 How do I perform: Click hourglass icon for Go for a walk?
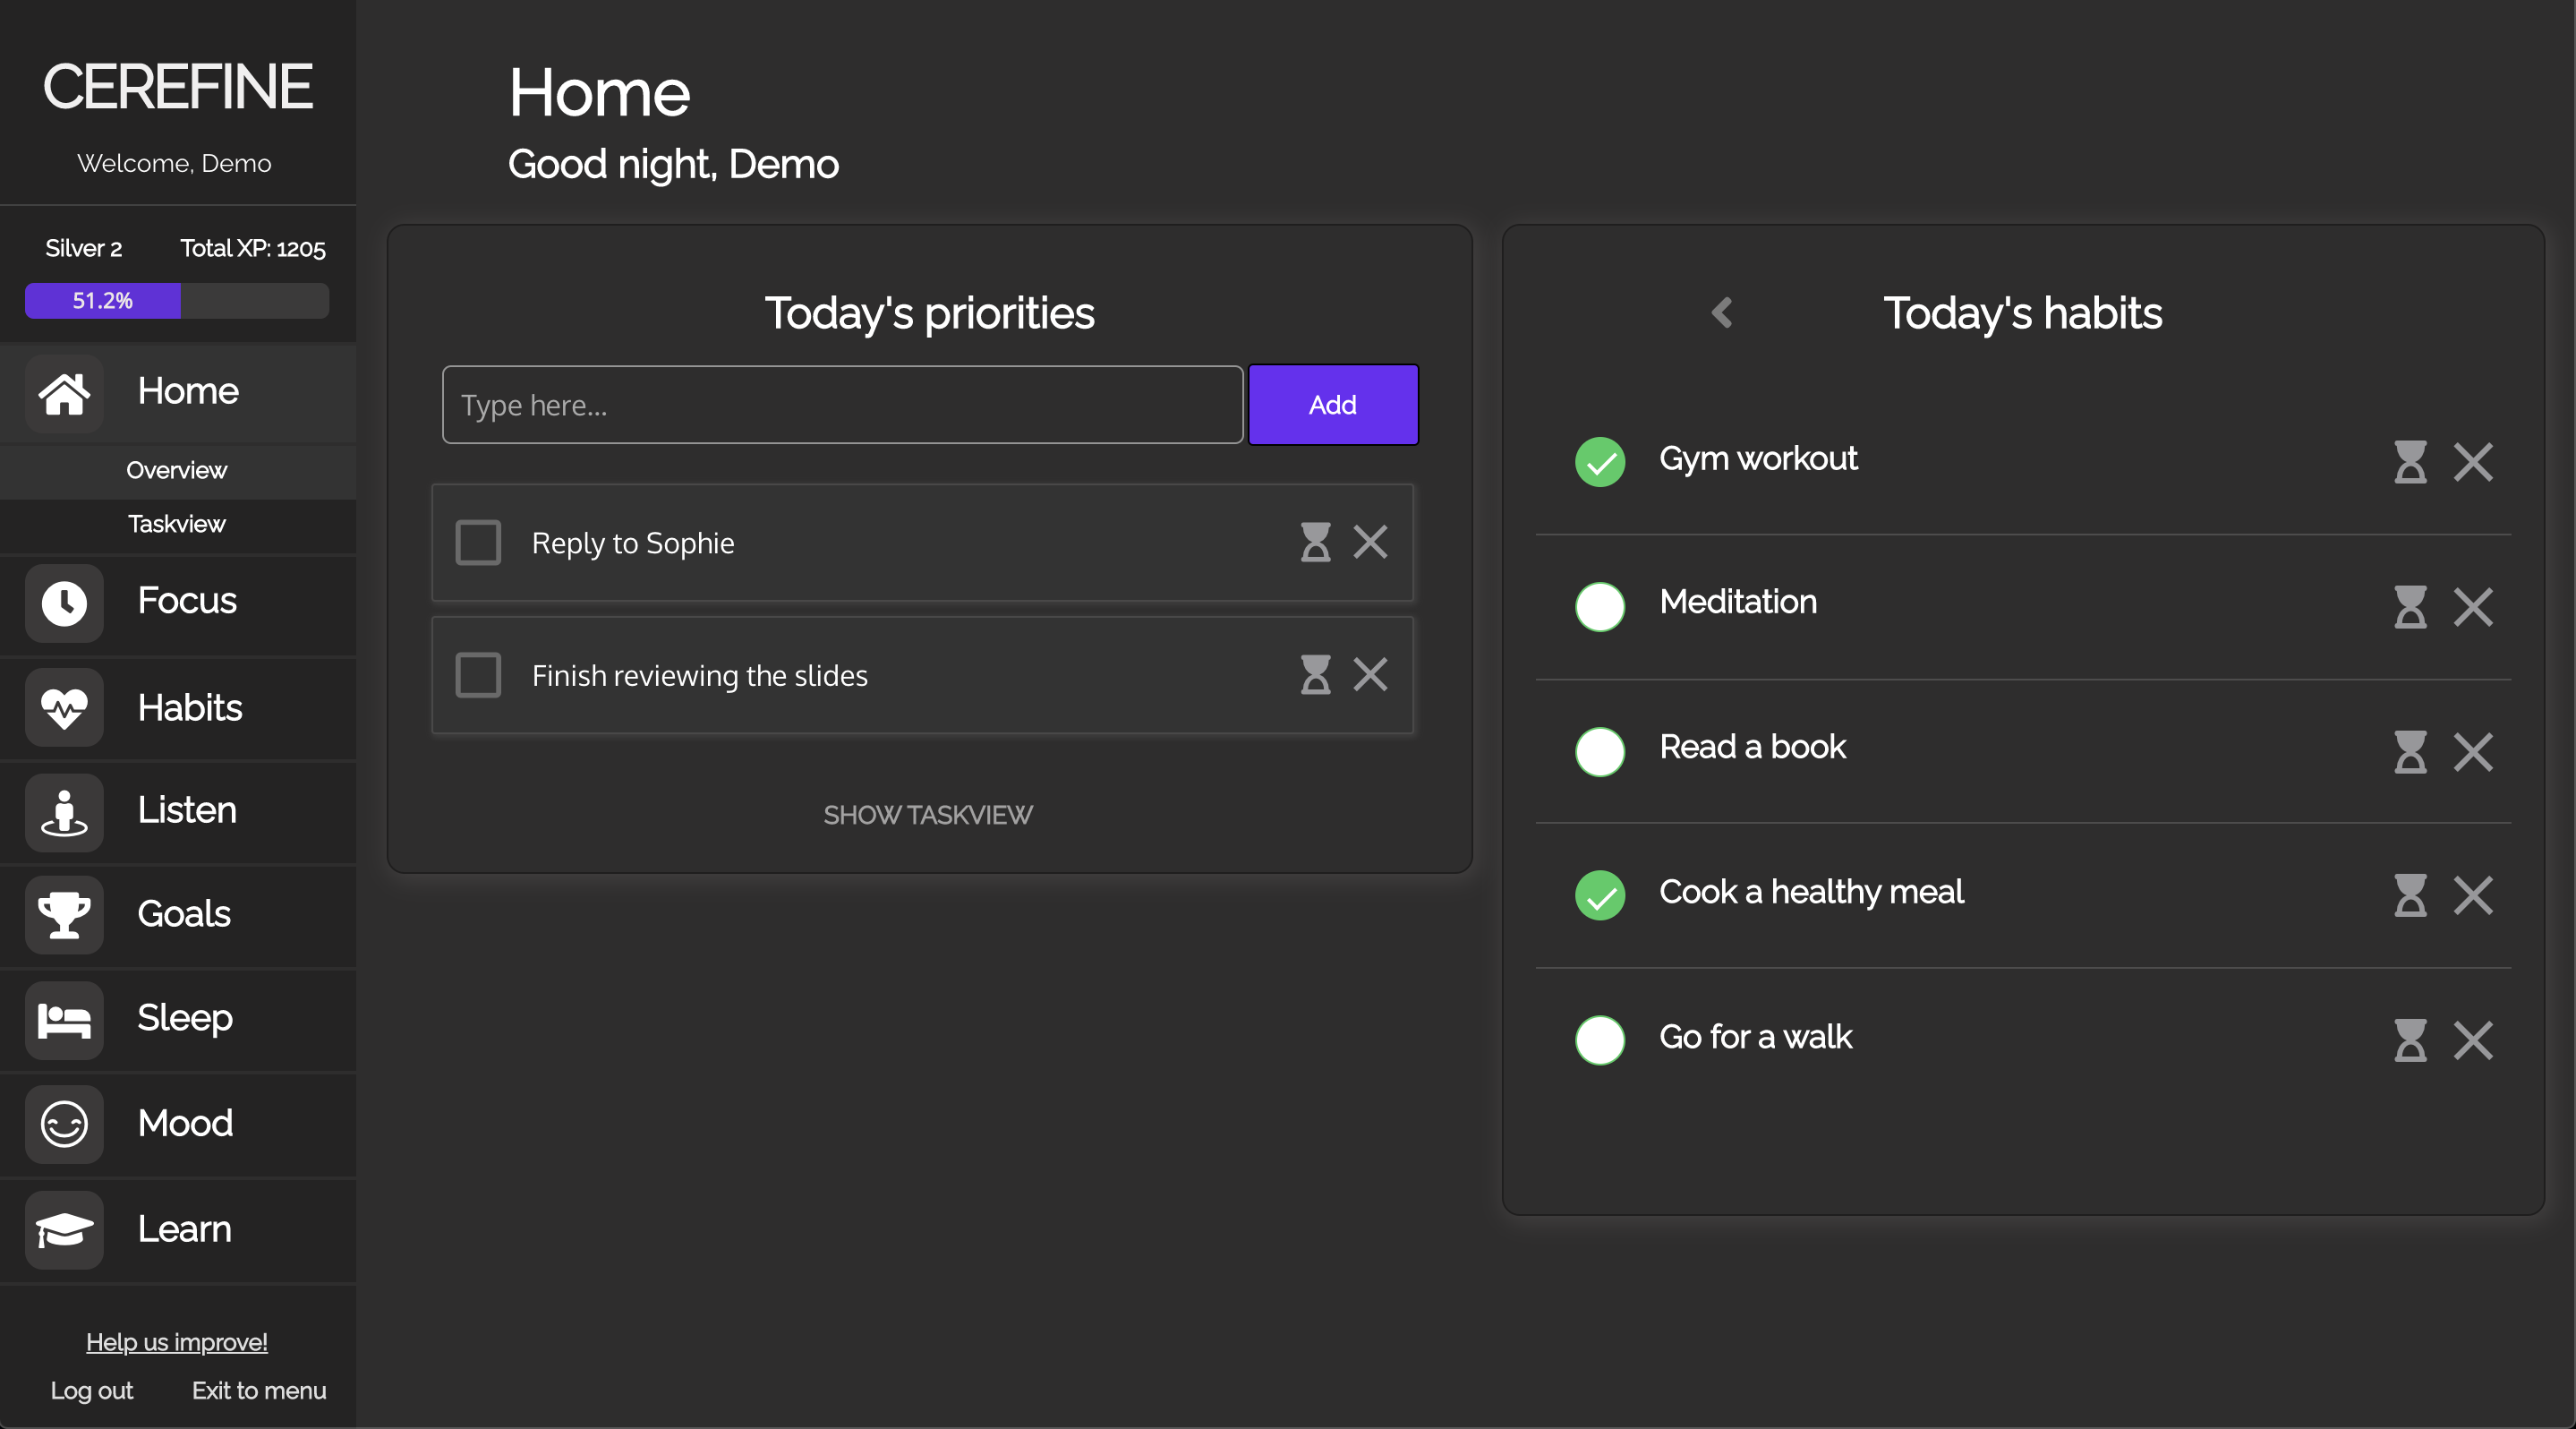pyautogui.click(x=2410, y=1040)
